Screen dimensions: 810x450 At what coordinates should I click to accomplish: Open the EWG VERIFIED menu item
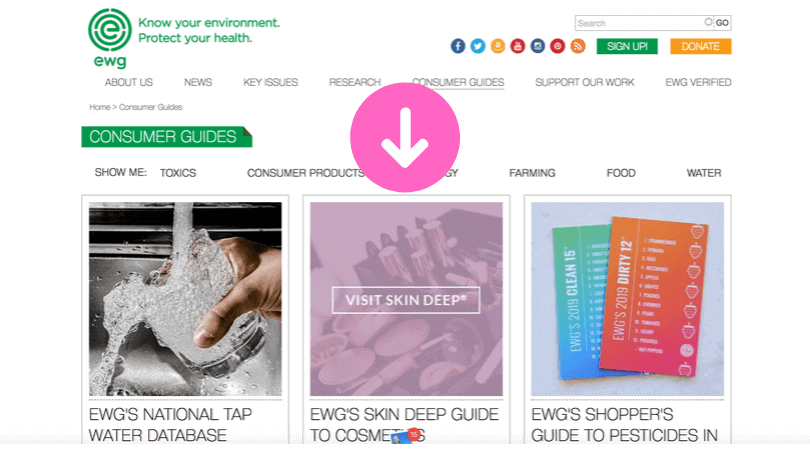click(698, 82)
